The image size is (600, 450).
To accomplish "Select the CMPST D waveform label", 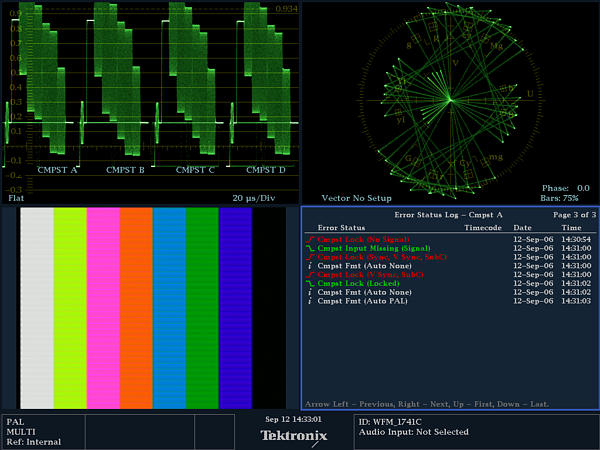I will [265, 170].
